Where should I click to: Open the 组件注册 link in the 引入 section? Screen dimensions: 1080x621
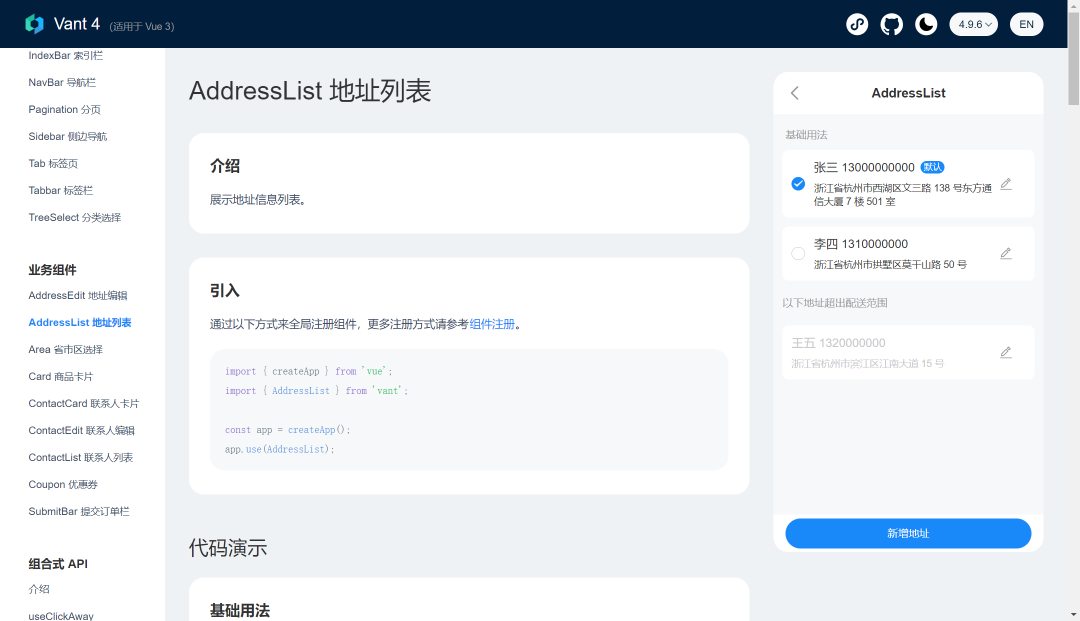[494, 322]
